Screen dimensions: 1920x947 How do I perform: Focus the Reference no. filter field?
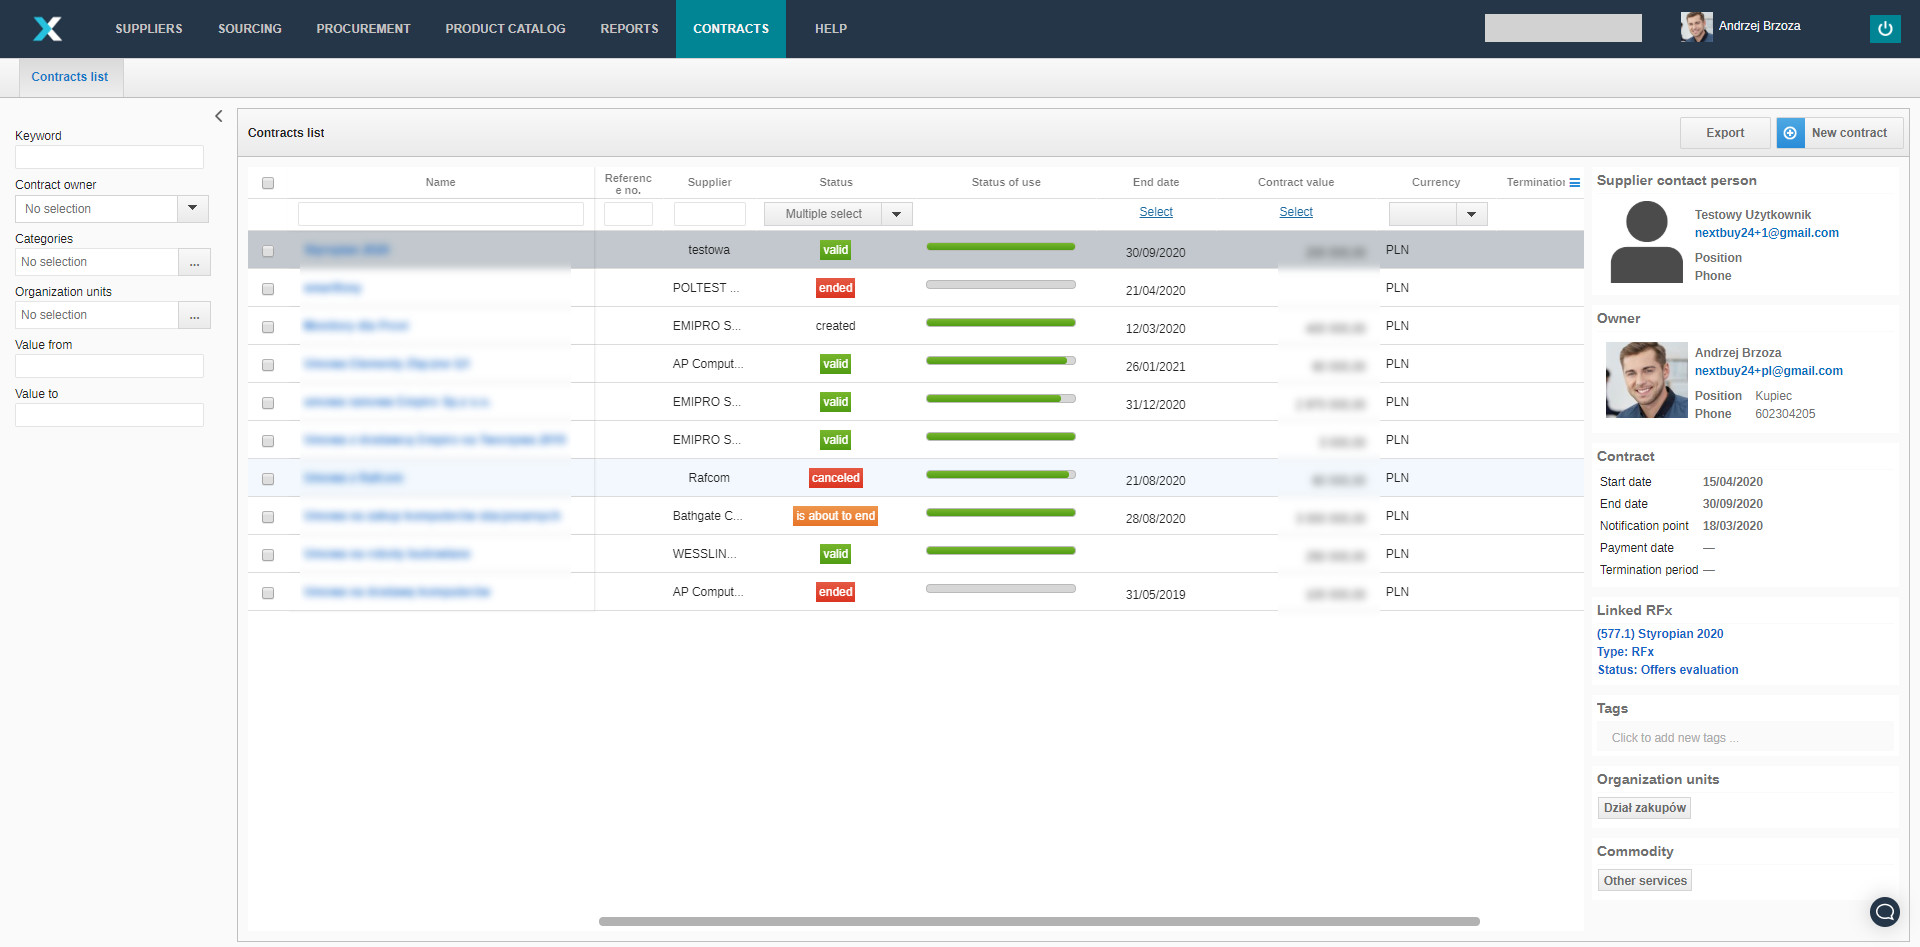628,214
